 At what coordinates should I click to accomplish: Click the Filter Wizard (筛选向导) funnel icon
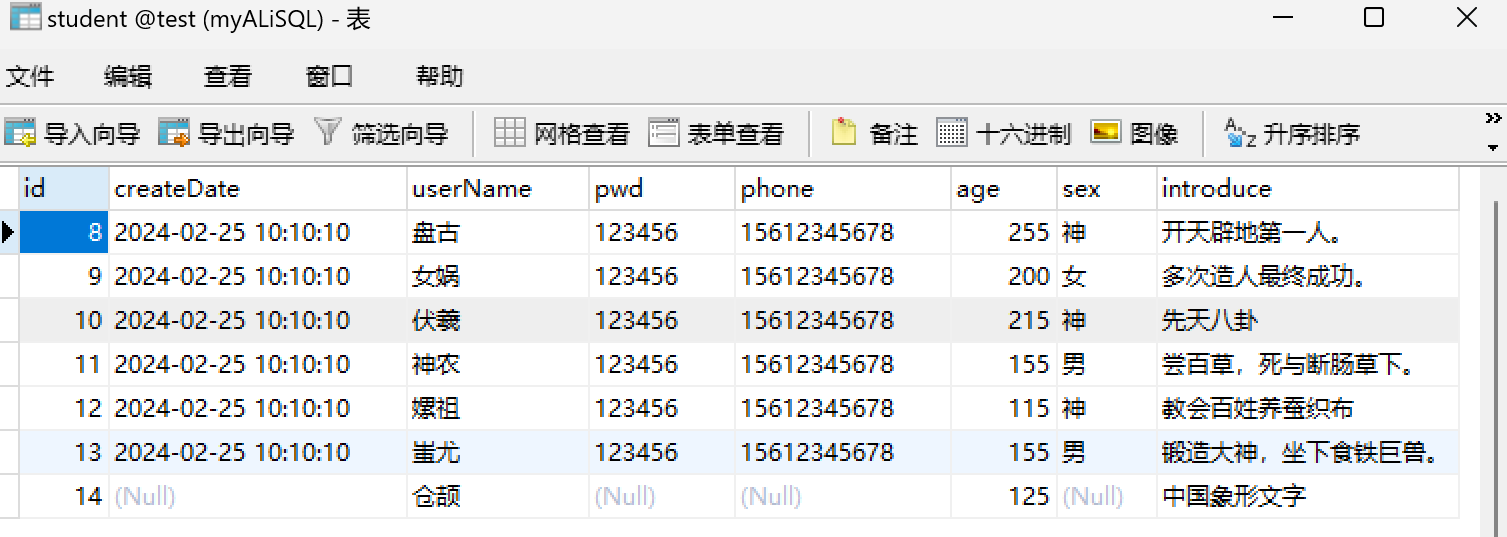[x=328, y=132]
